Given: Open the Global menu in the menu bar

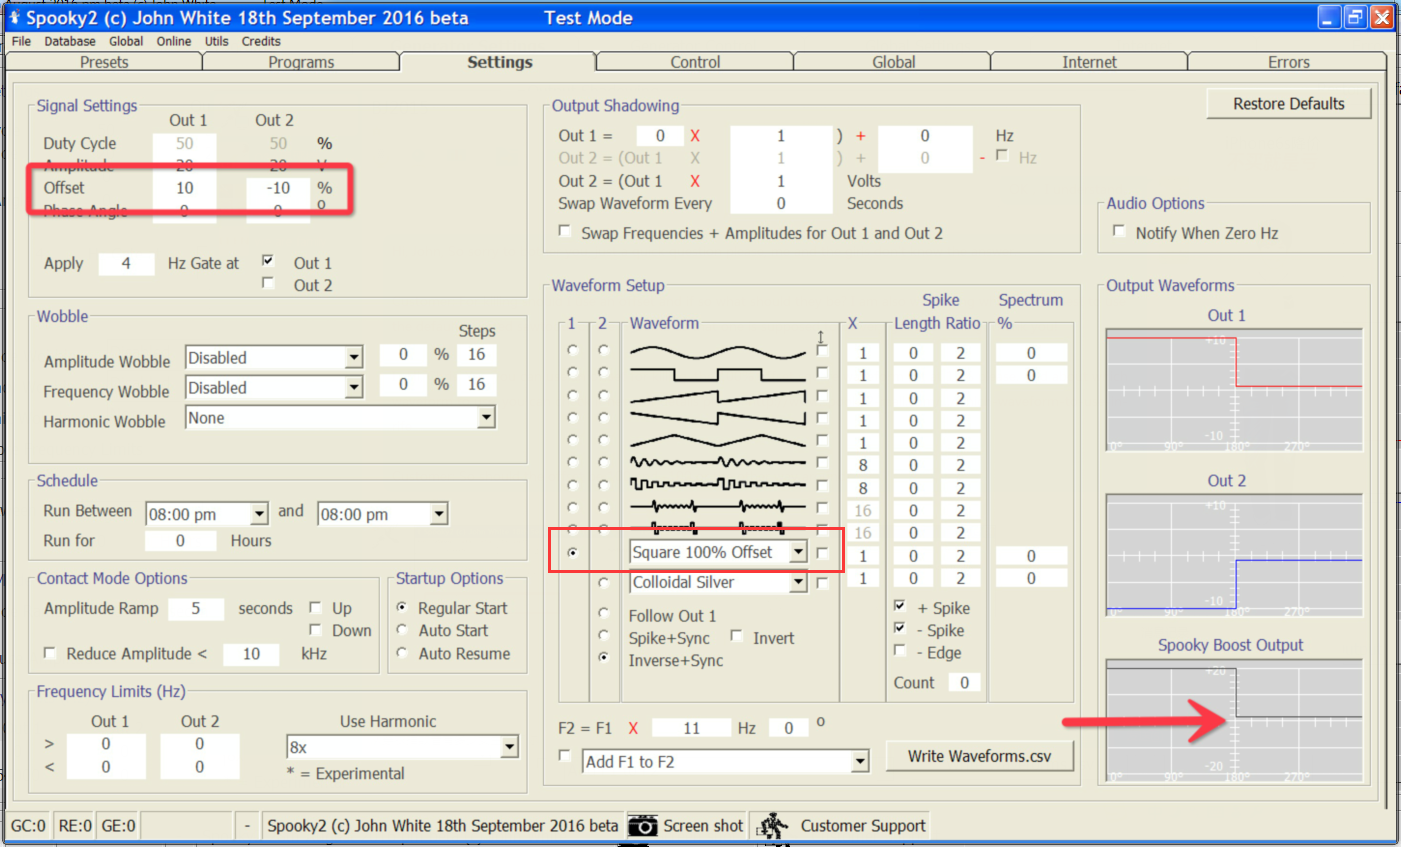Looking at the screenshot, I should (x=126, y=41).
